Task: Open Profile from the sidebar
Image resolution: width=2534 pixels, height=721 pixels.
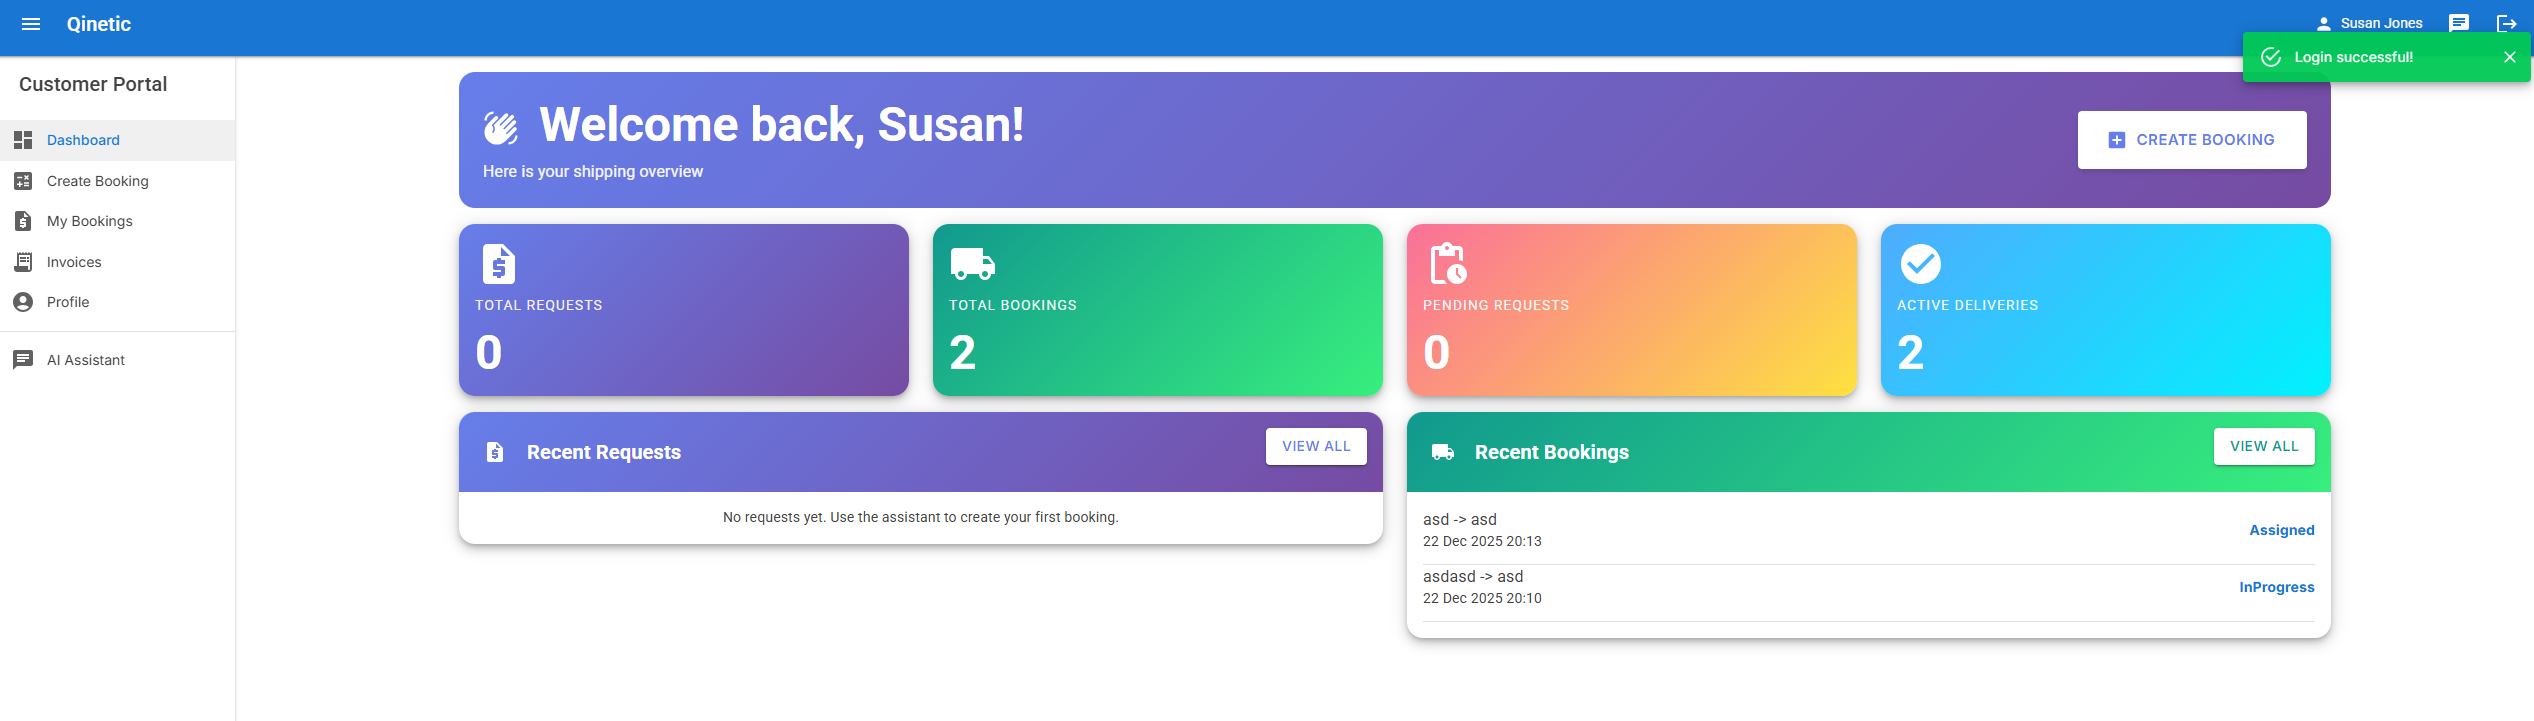Action: 118,302
